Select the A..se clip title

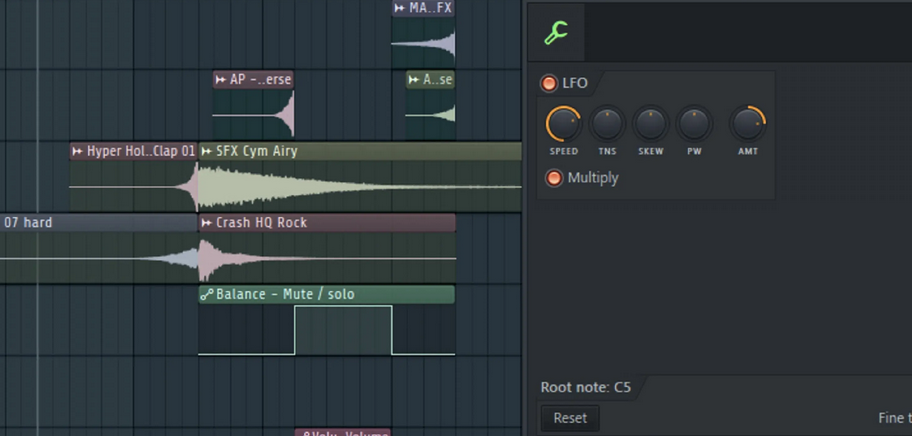click(x=437, y=80)
